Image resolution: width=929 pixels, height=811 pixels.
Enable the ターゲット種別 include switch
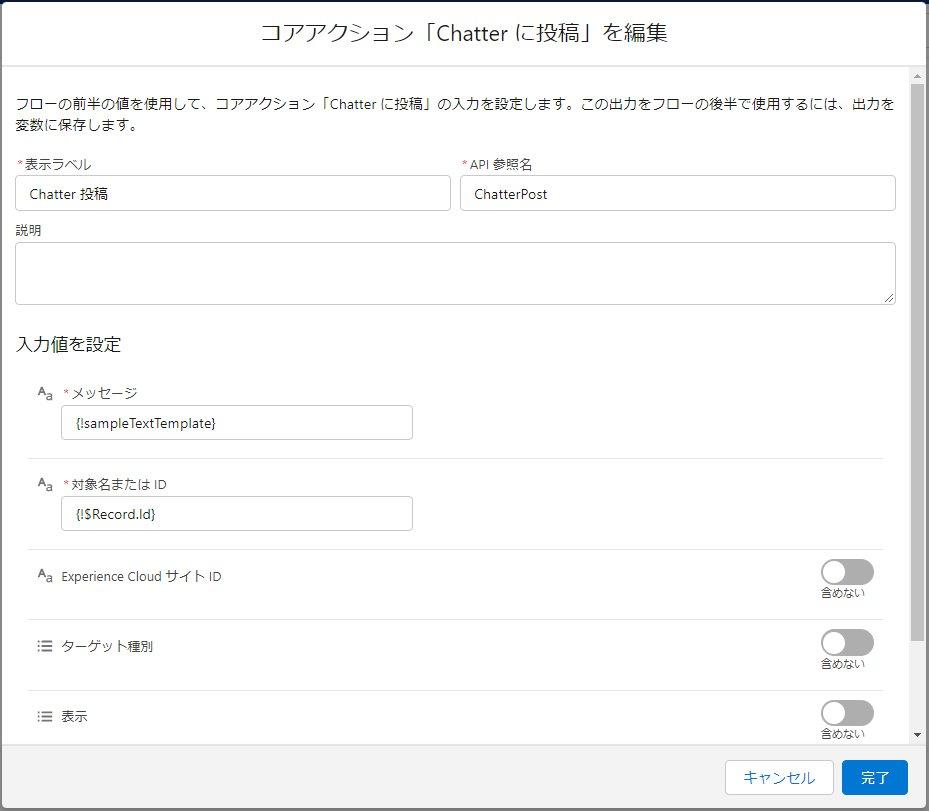[x=847, y=643]
